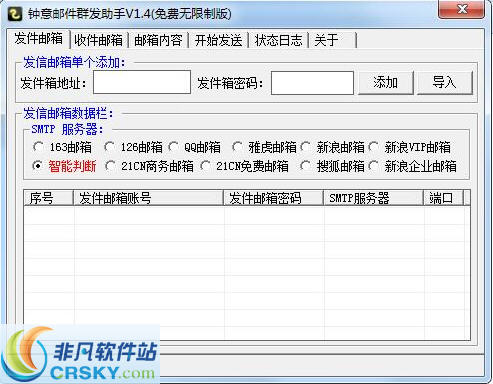493x384 pixels.
Task: Click the 导入 button
Action: pyautogui.click(x=445, y=82)
